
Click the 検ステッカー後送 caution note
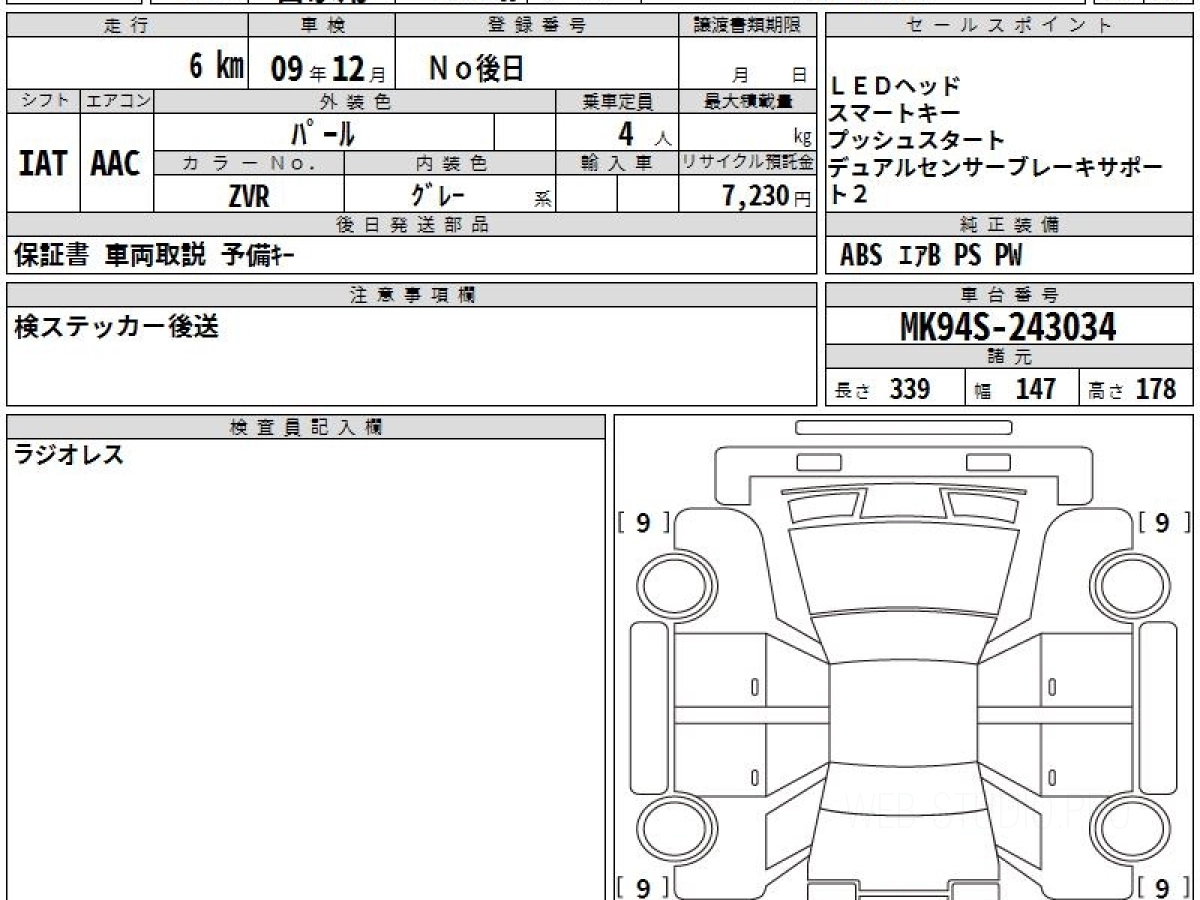pos(116,326)
